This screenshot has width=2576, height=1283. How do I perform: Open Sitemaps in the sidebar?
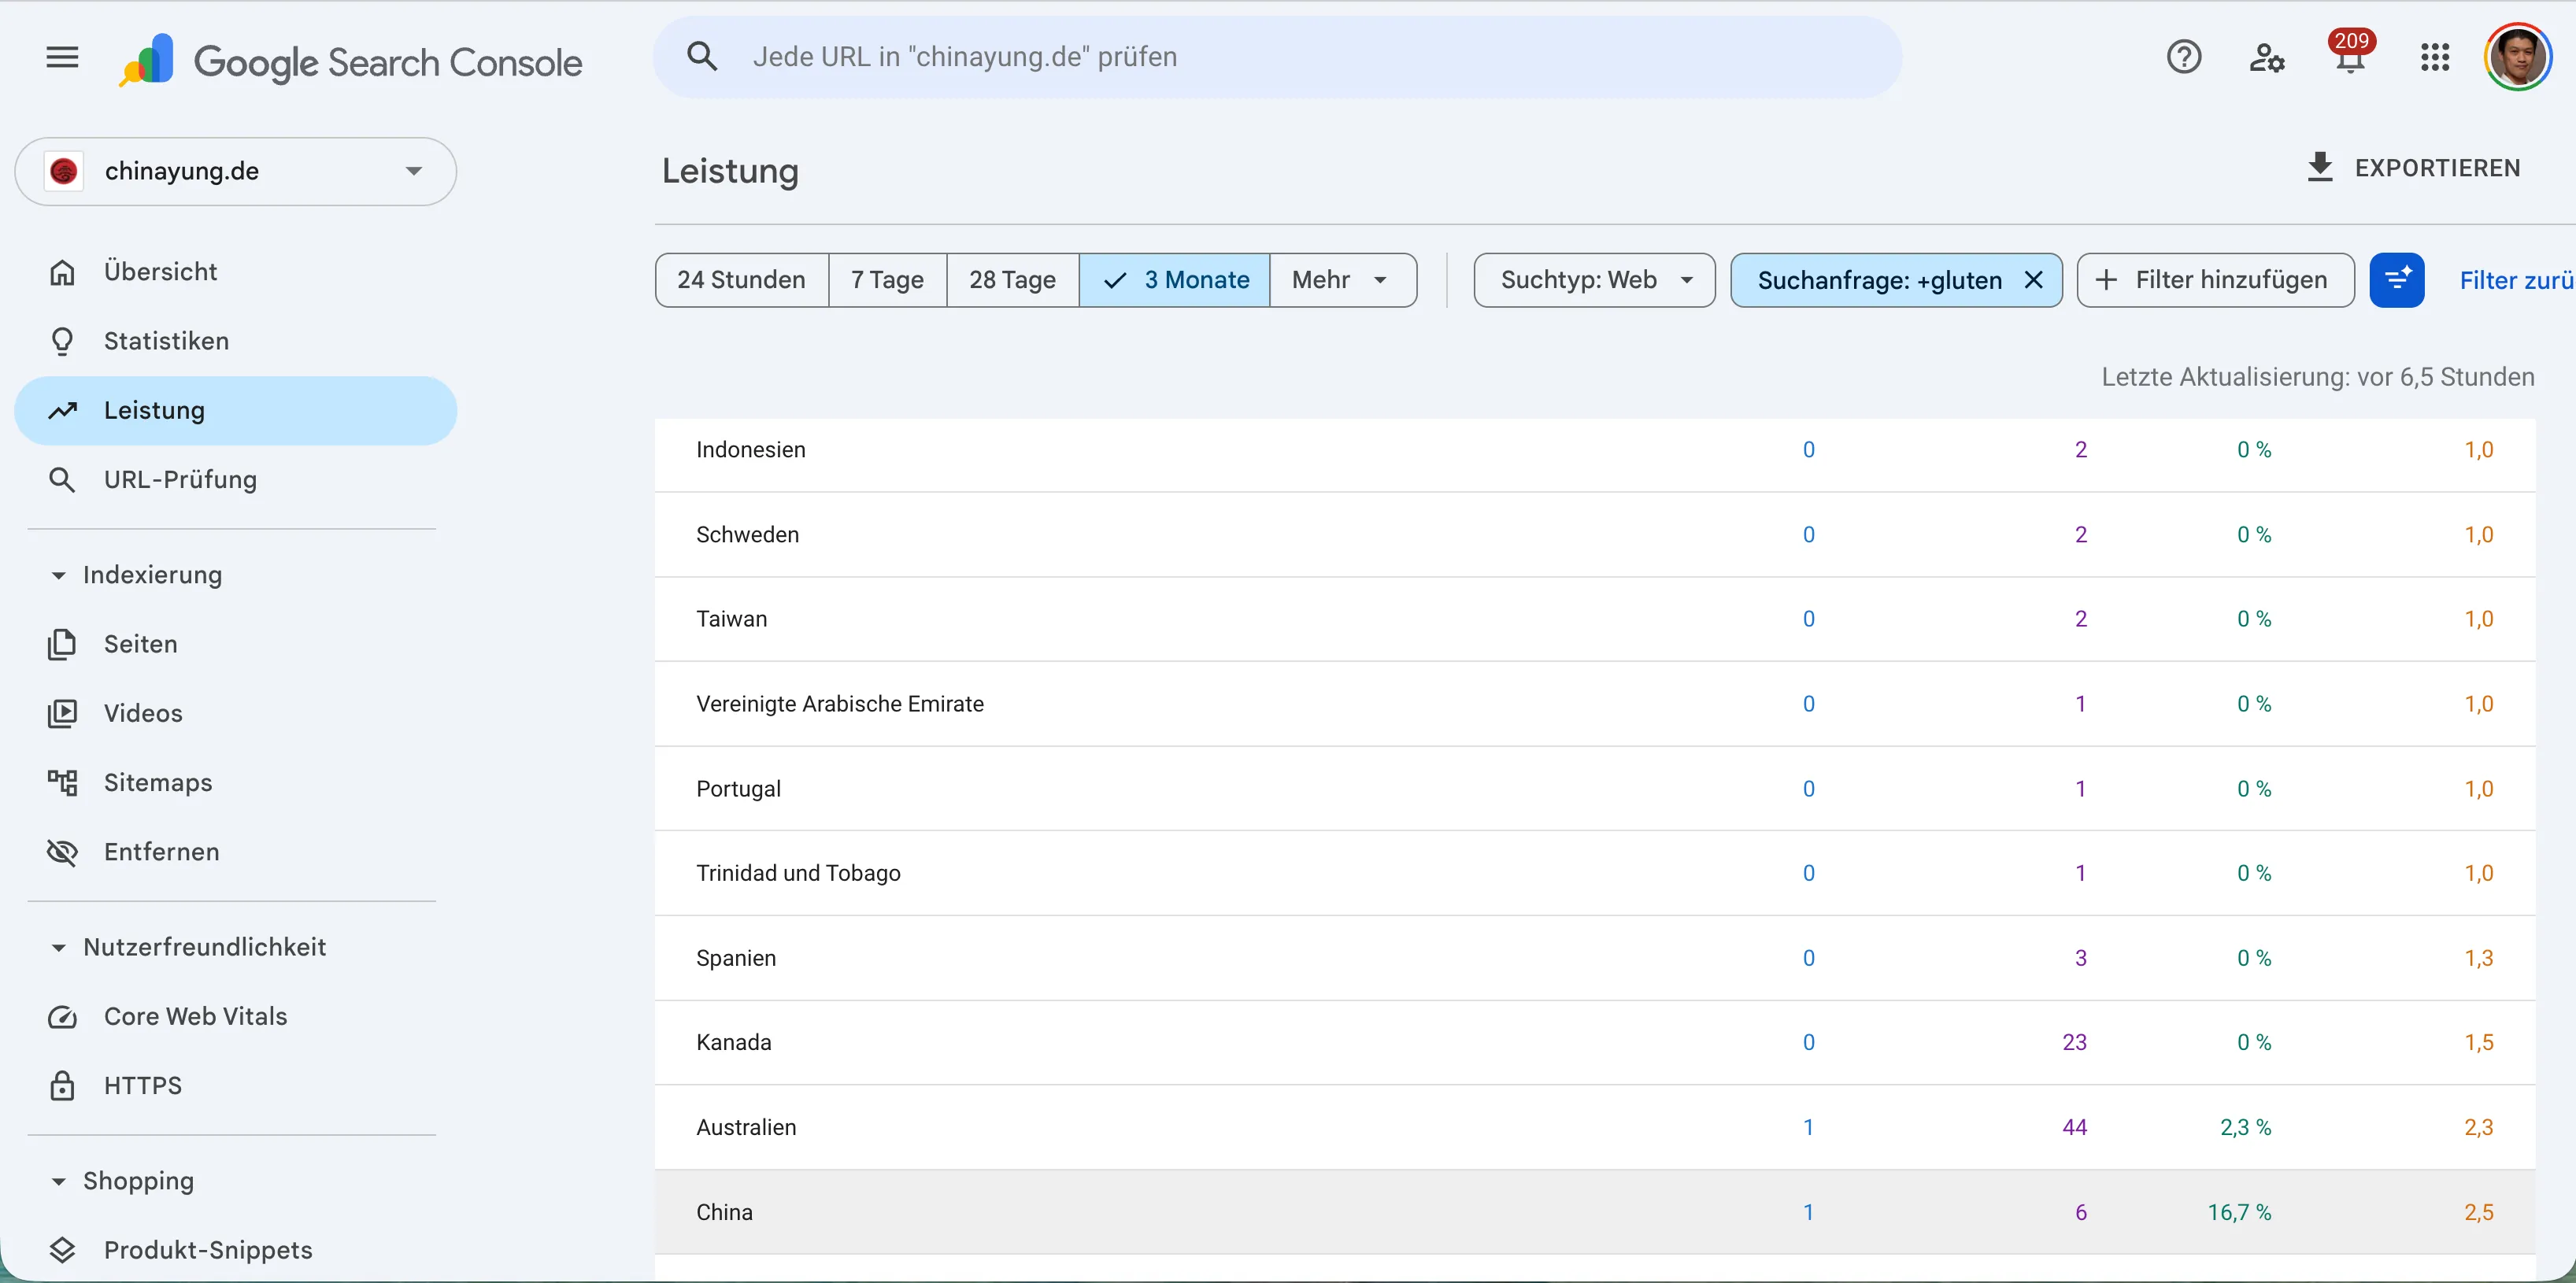click(236, 783)
